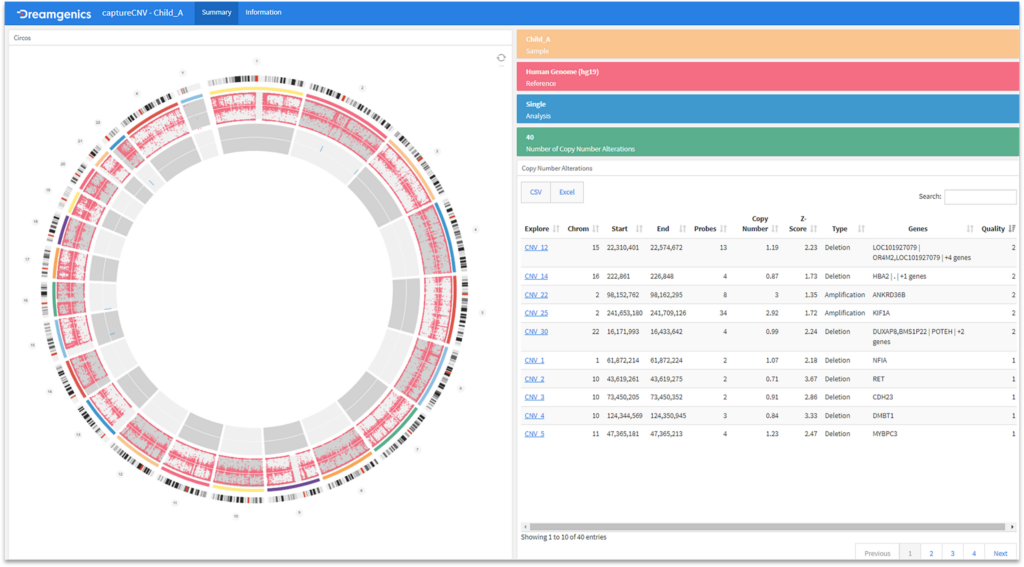Sort table by End column arrows
Screen dimensions: 1024x567
click(x=682, y=229)
